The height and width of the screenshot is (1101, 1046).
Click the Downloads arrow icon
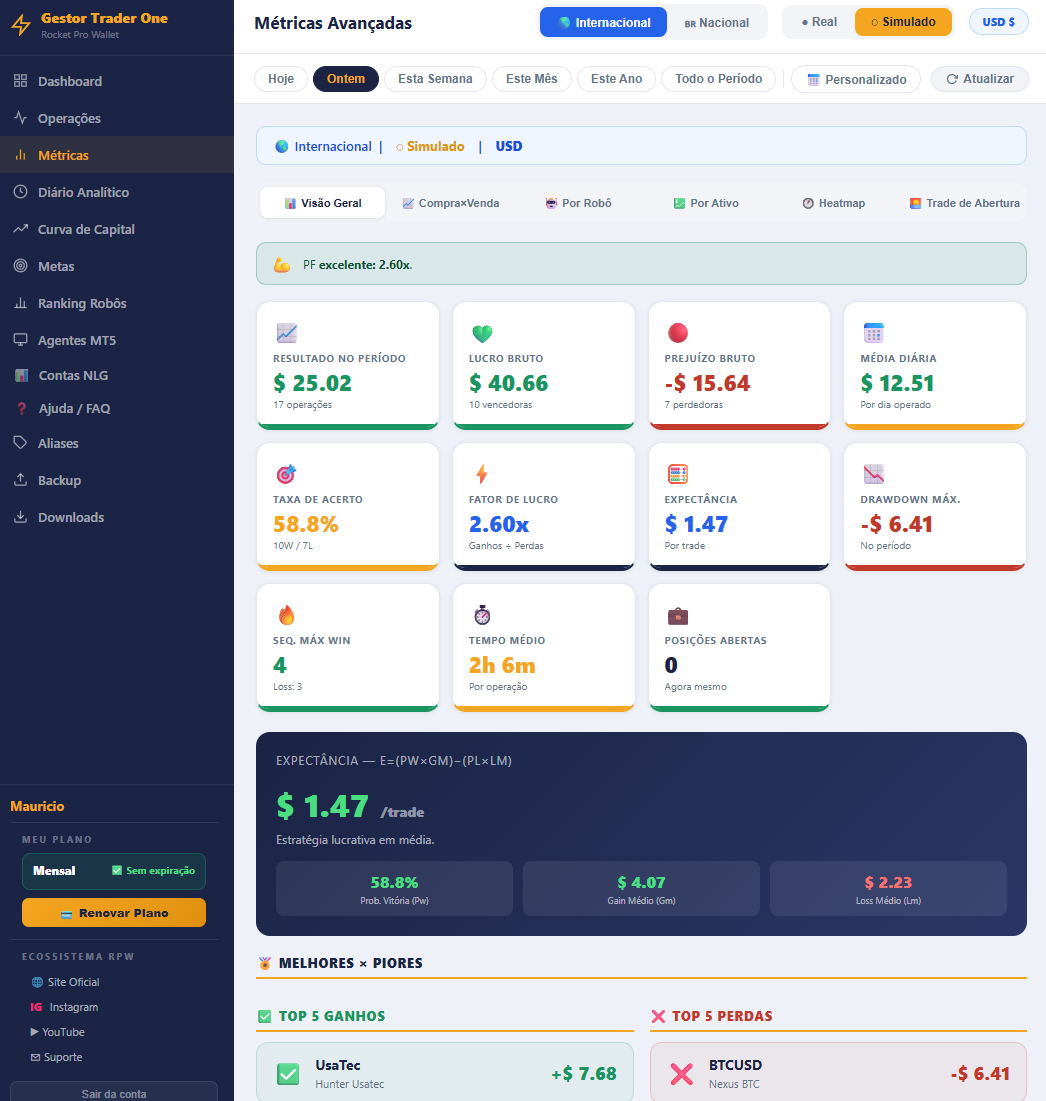(x=20, y=517)
